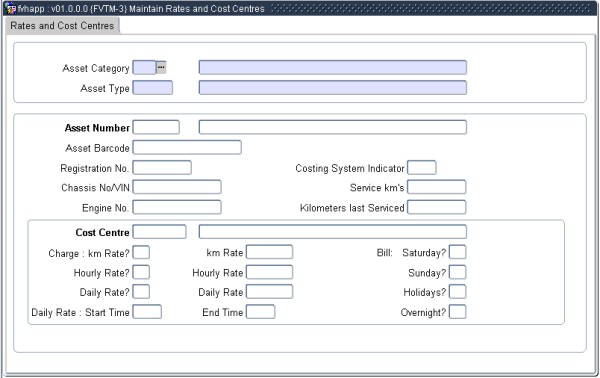Click the Asset Type code field
600x378 pixels.
153,88
